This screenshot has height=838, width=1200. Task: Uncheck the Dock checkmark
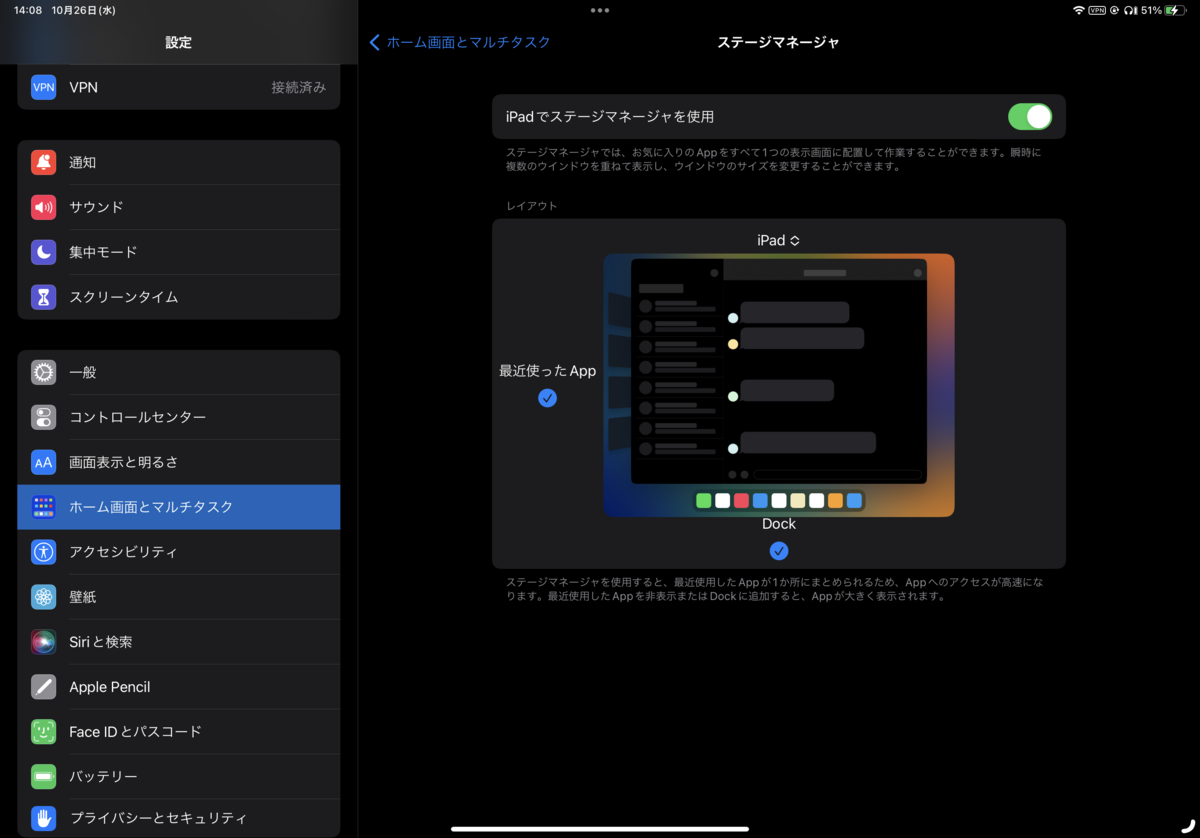[x=779, y=551]
